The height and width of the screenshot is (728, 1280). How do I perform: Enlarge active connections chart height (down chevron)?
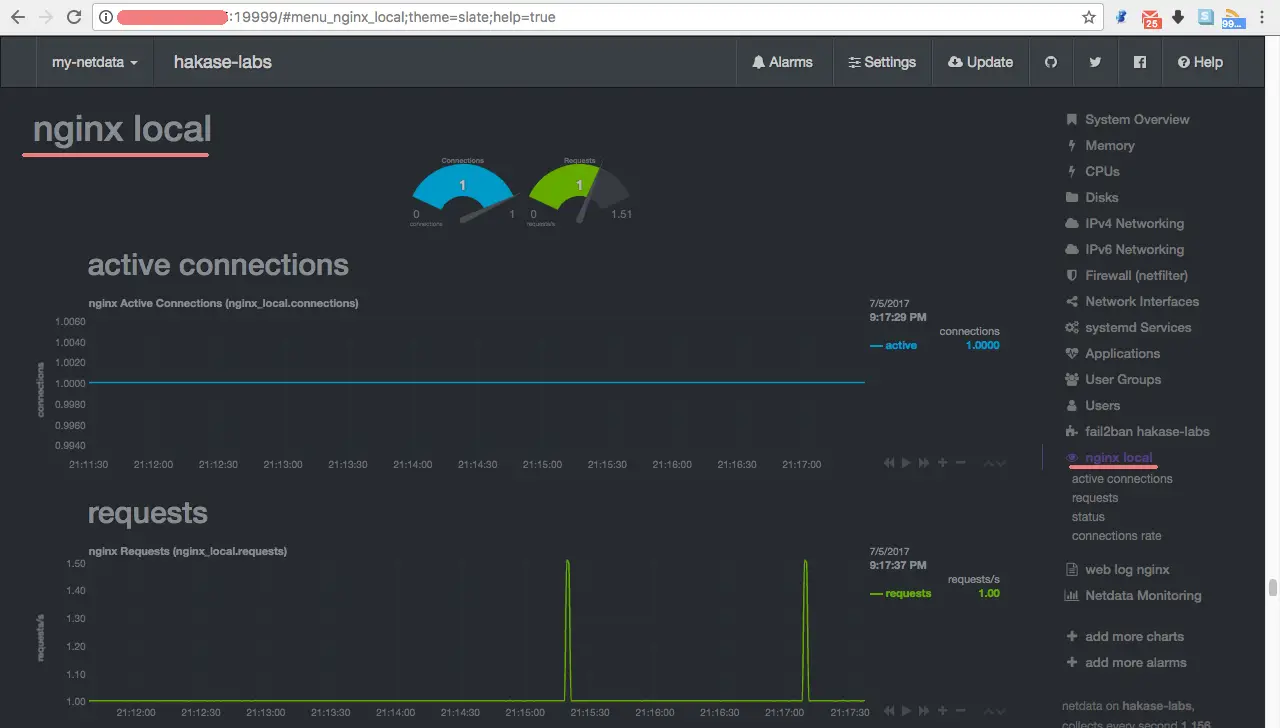pyautogui.click(x=1001, y=463)
